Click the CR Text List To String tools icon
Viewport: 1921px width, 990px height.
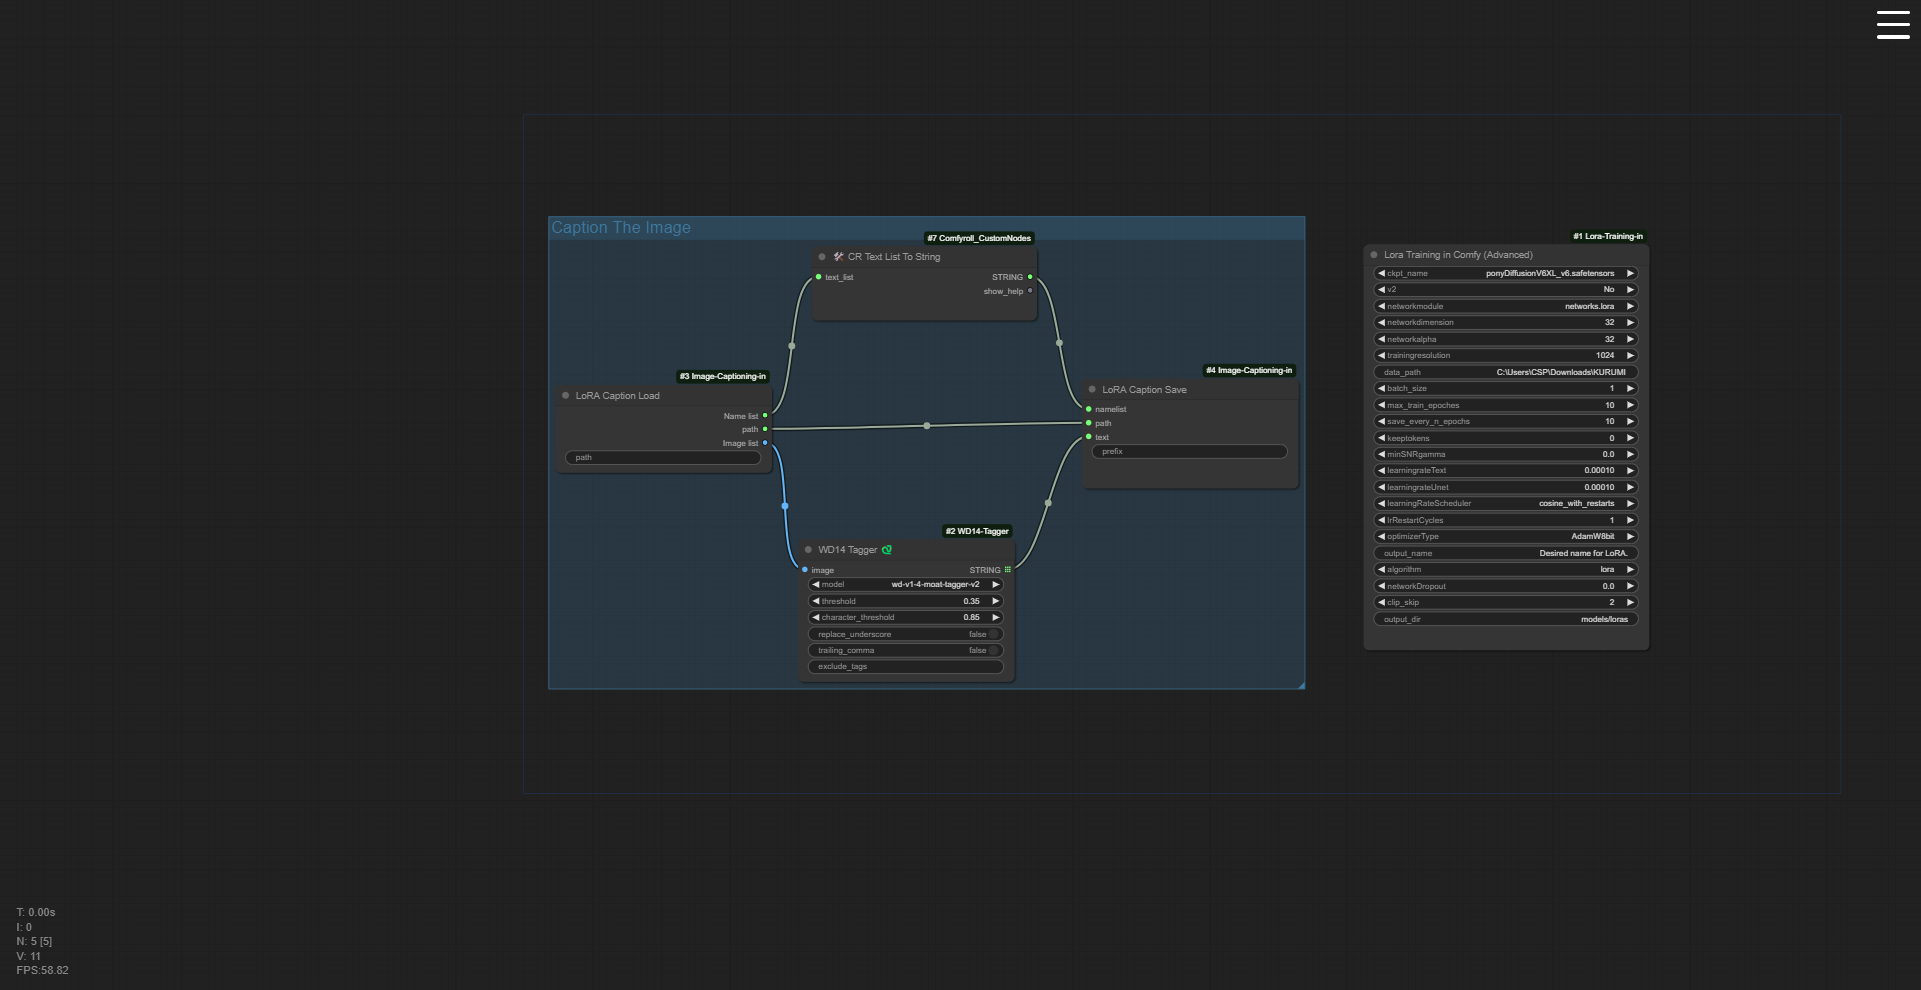pyautogui.click(x=838, y=257)
